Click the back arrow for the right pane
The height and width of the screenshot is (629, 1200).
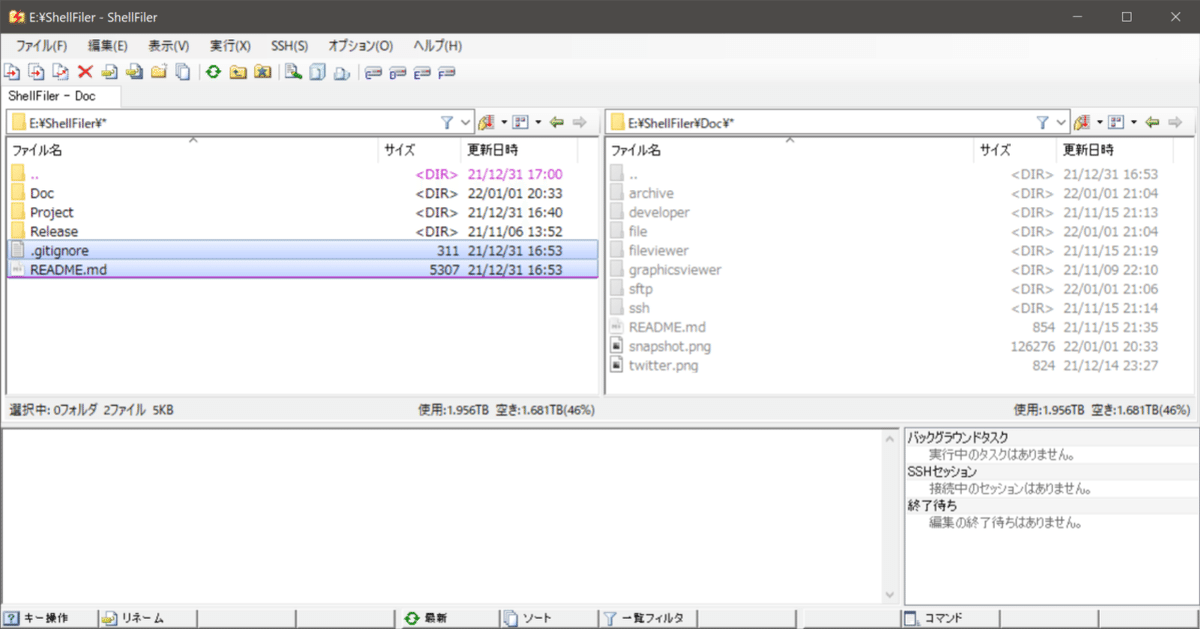click(1151, 121)
